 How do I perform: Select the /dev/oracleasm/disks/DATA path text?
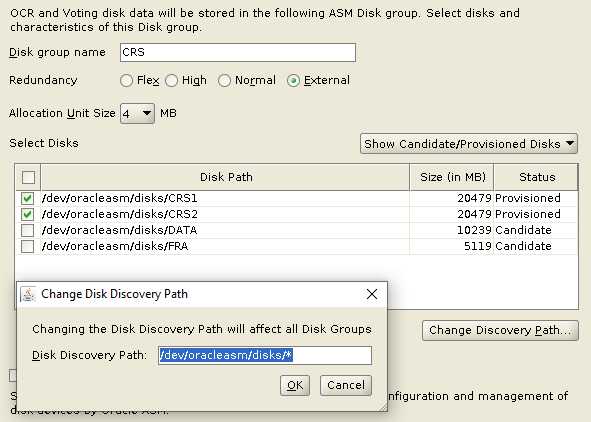click(x=119, y=230)
